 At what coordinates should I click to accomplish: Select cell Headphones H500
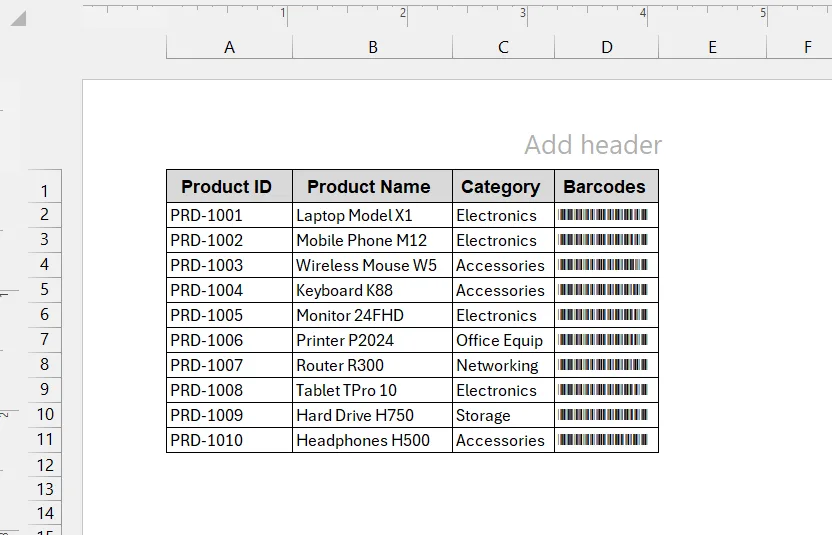point(372,439)
